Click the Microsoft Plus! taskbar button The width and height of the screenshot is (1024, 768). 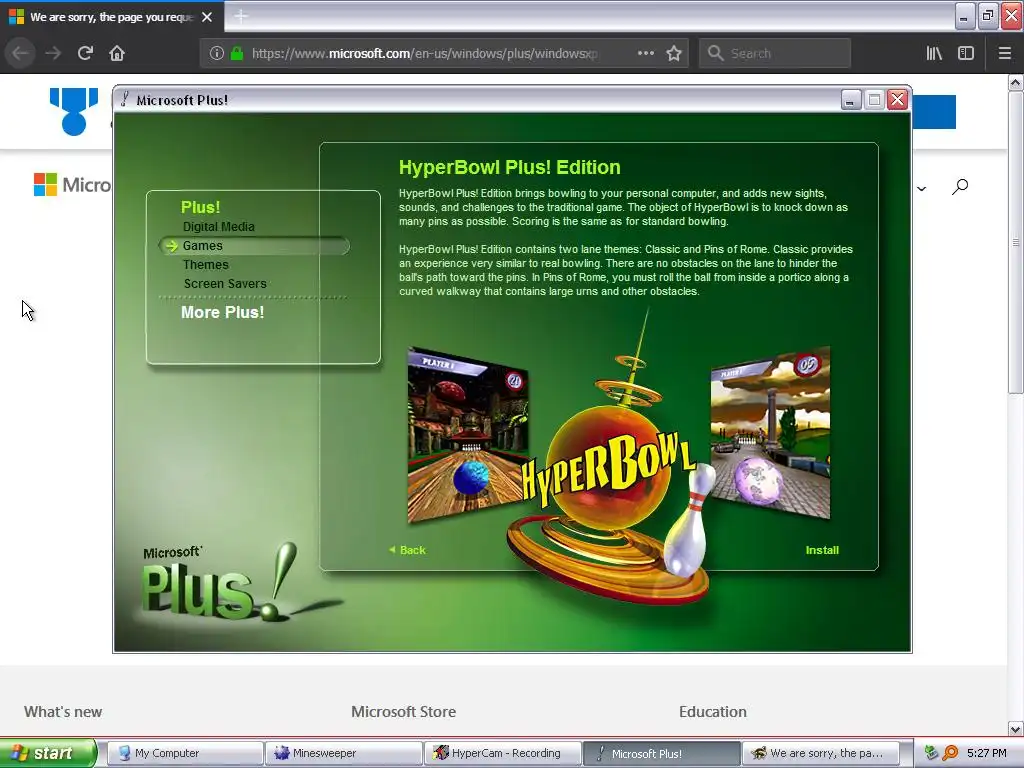click(x=661, y=753)
